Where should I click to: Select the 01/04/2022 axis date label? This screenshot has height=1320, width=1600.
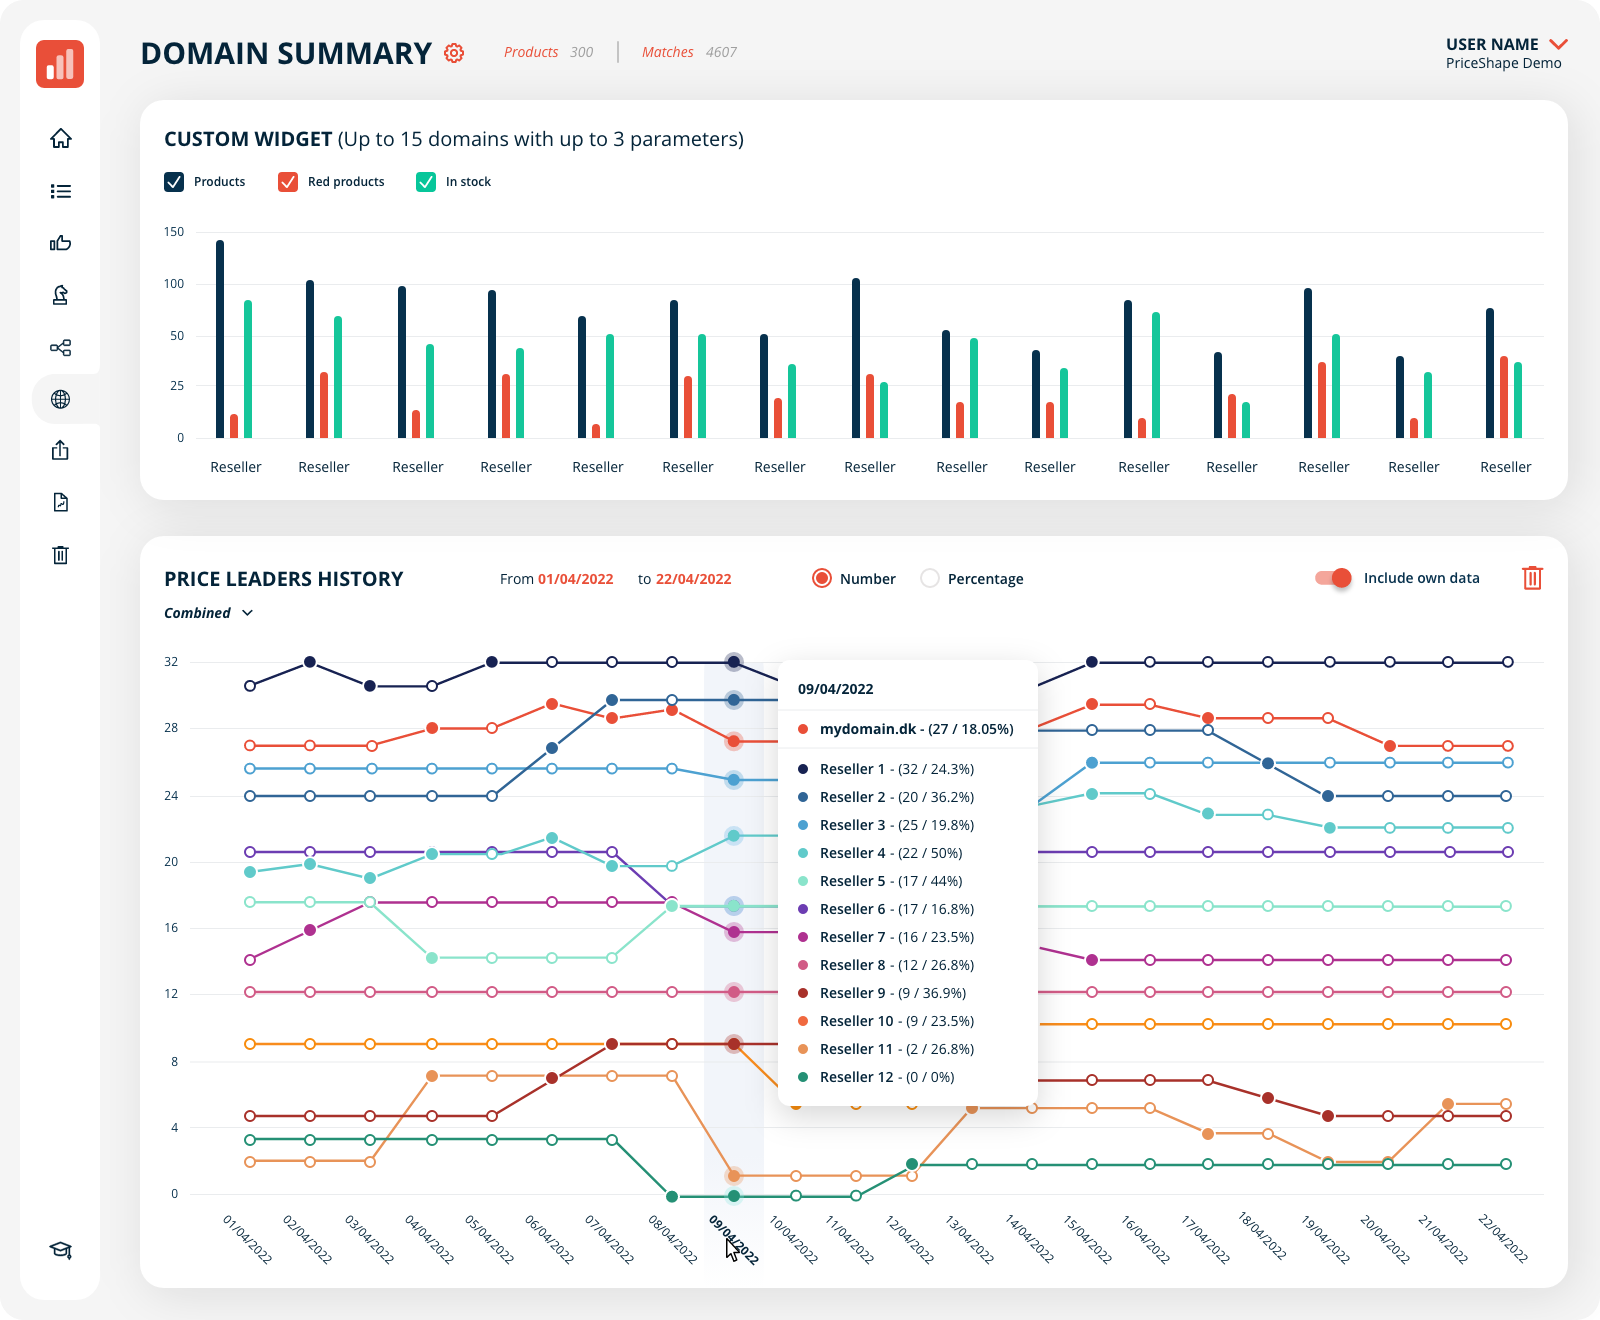point(247,1240)
